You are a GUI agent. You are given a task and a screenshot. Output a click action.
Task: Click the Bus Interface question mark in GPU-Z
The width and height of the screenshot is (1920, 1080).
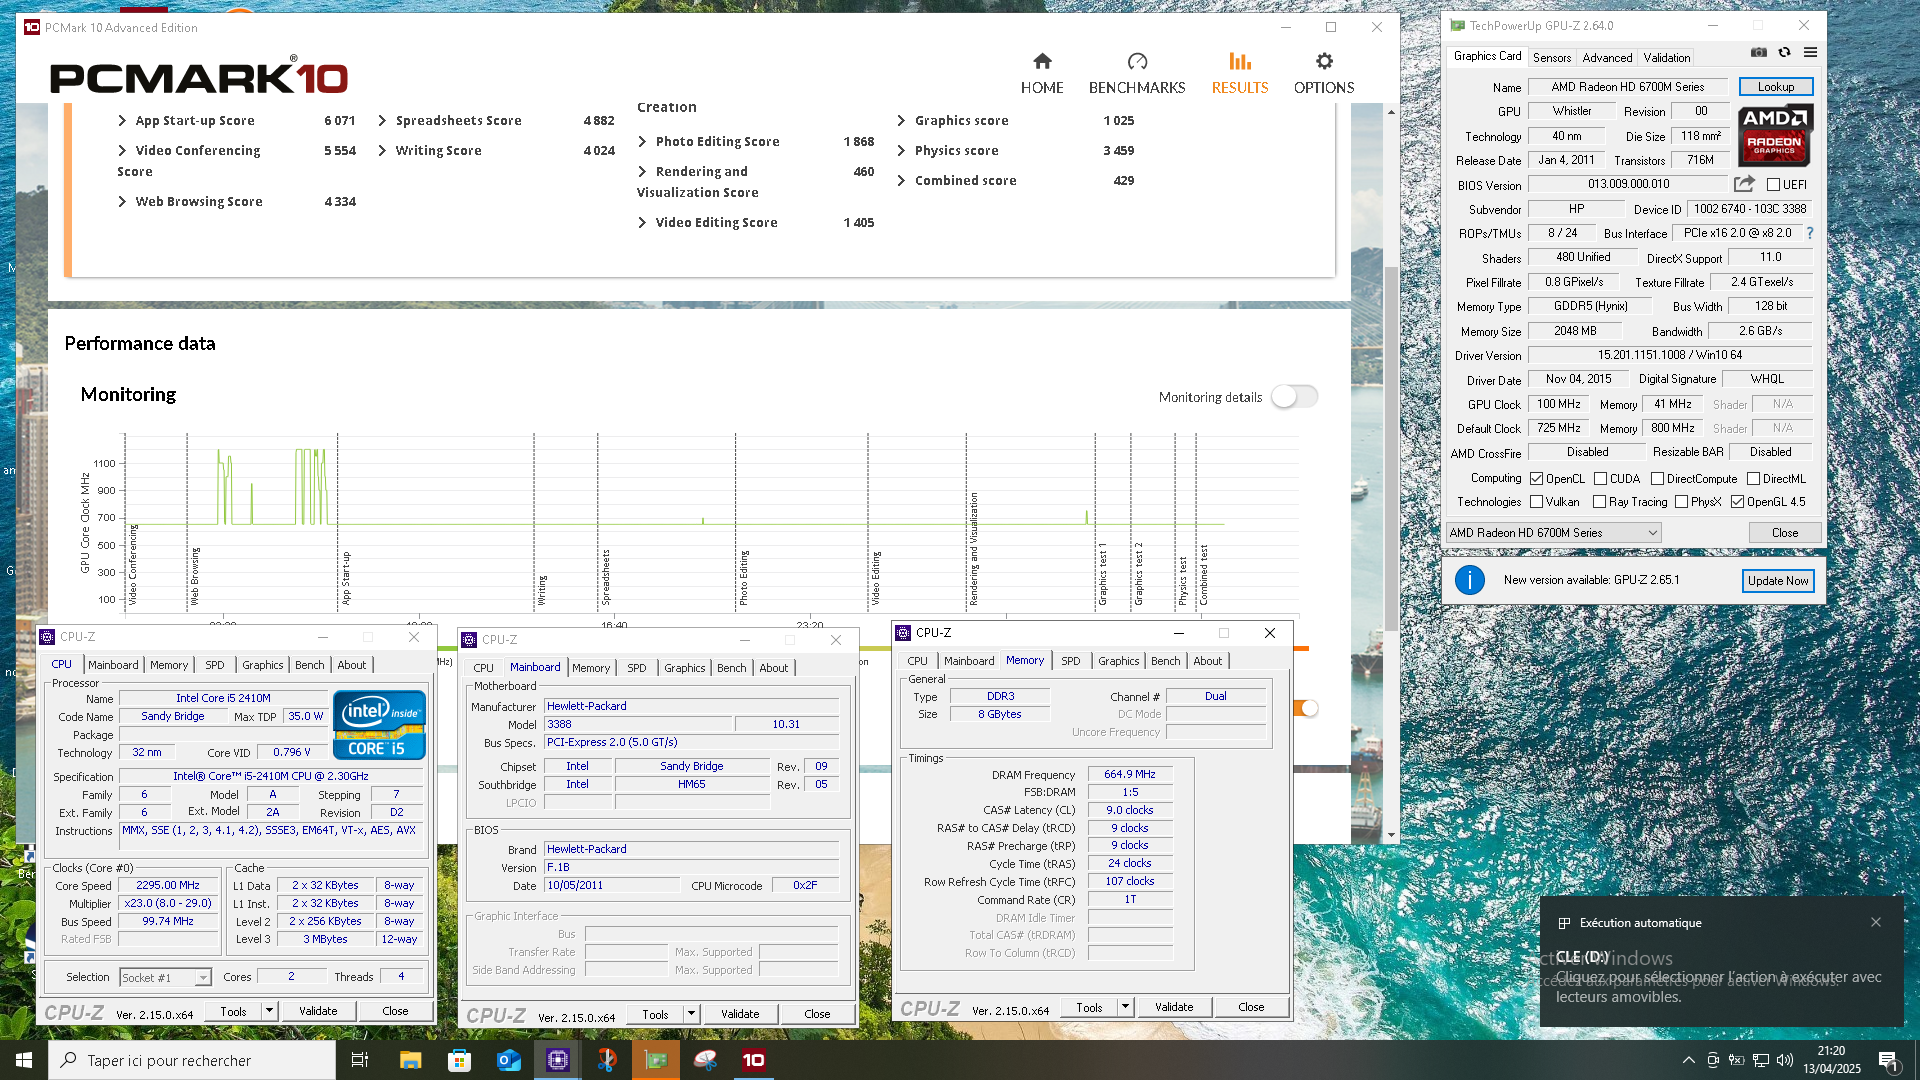[x=1809, y=233]
